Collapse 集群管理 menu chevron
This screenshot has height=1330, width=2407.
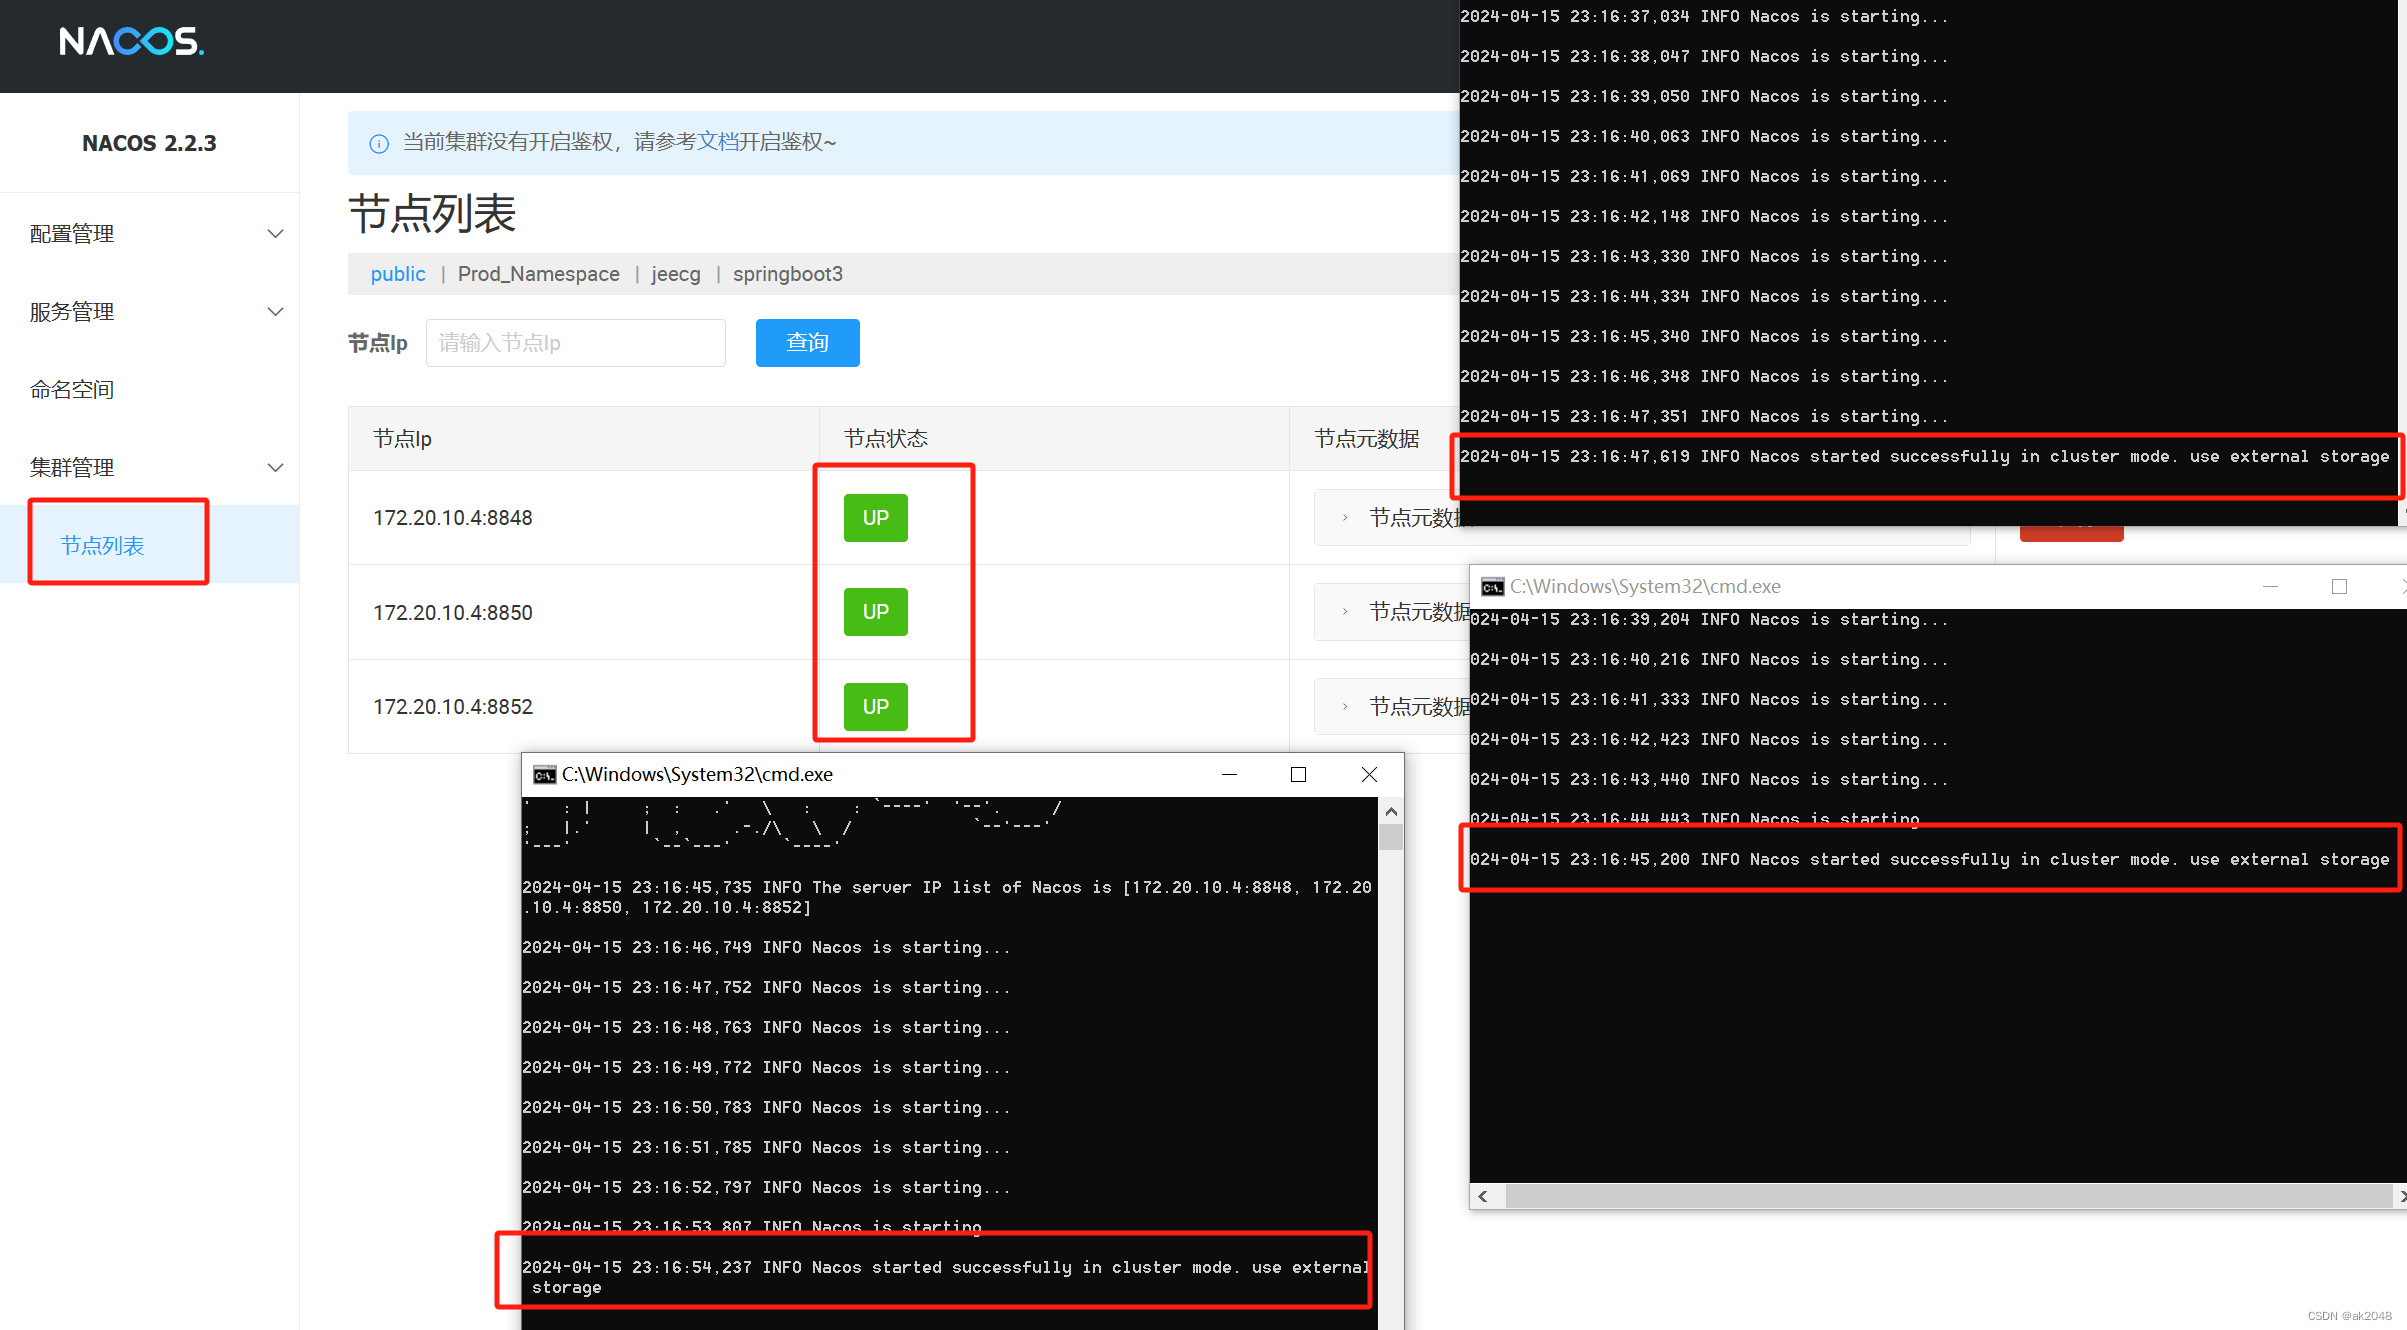click(x=275, y=468)
